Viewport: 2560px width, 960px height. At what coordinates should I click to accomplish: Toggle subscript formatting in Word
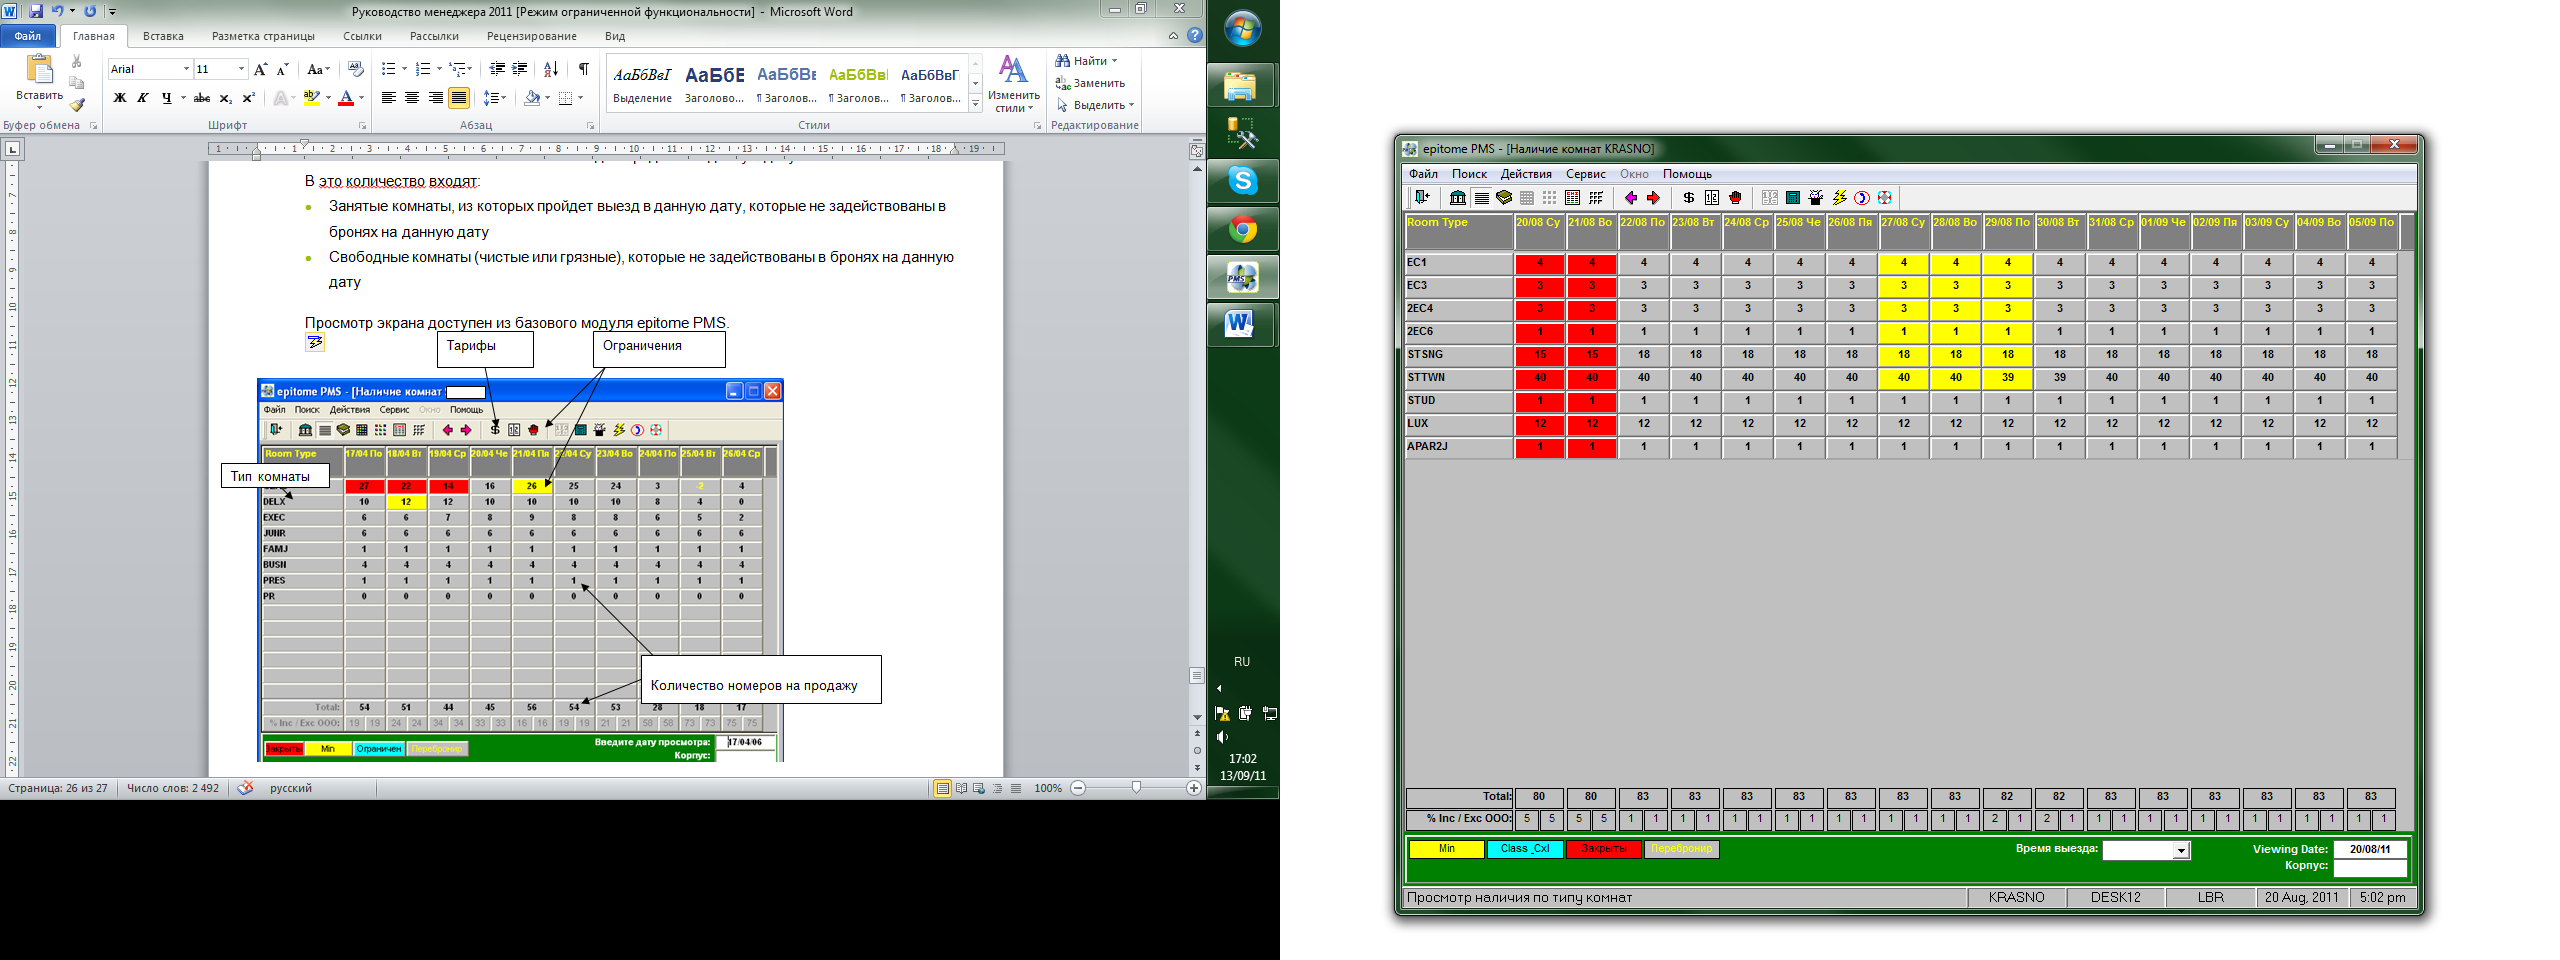click(x=225, y=98)
